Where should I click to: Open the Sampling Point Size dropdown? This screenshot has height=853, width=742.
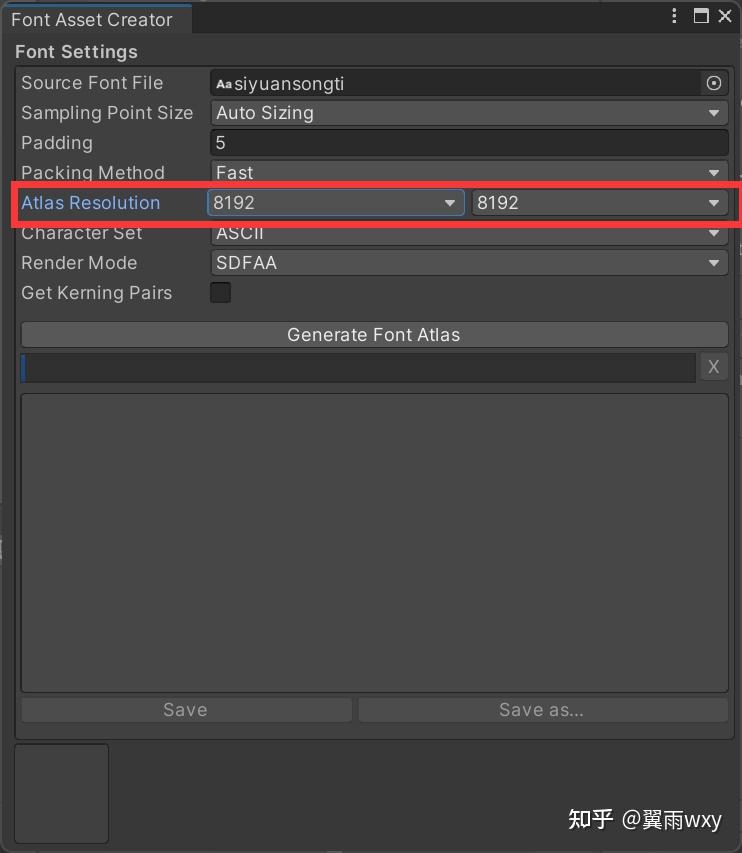click(468, 113)
